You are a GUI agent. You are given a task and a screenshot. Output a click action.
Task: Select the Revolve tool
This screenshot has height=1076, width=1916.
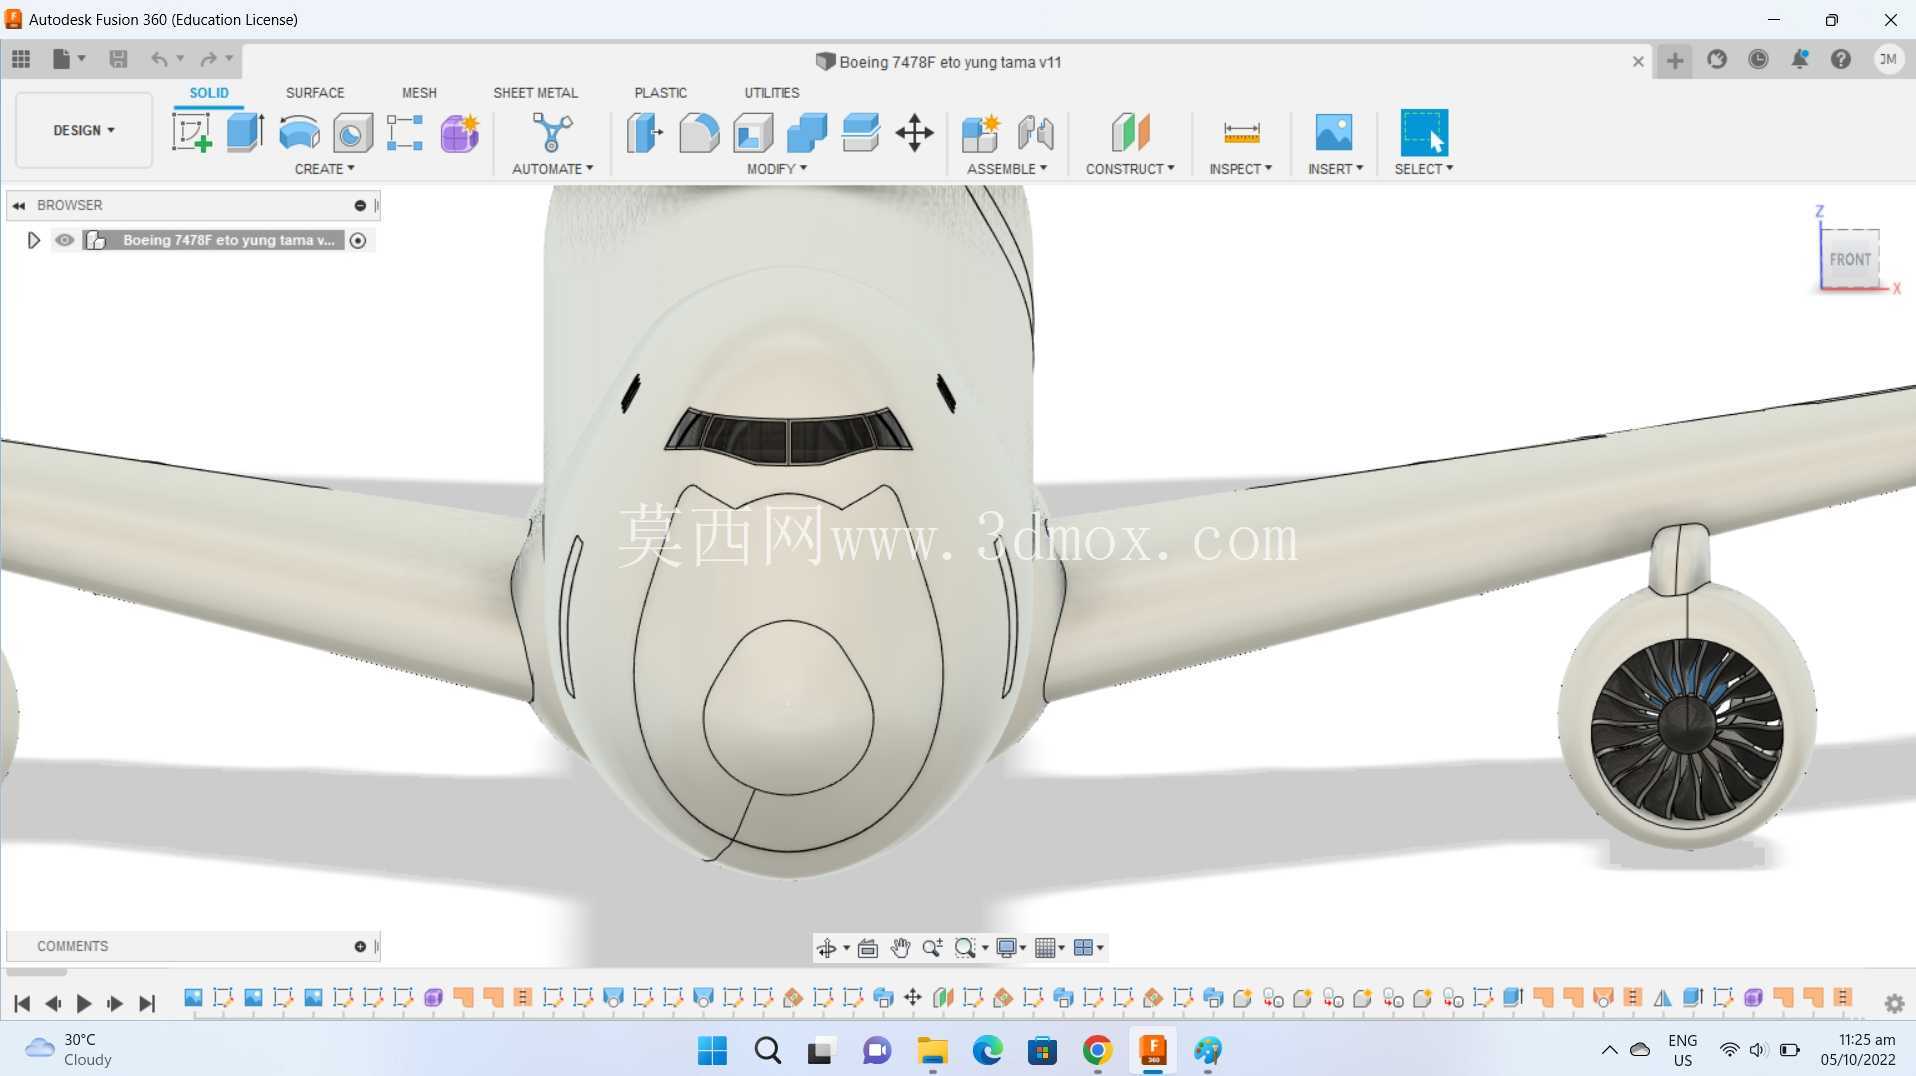(299, 132)
